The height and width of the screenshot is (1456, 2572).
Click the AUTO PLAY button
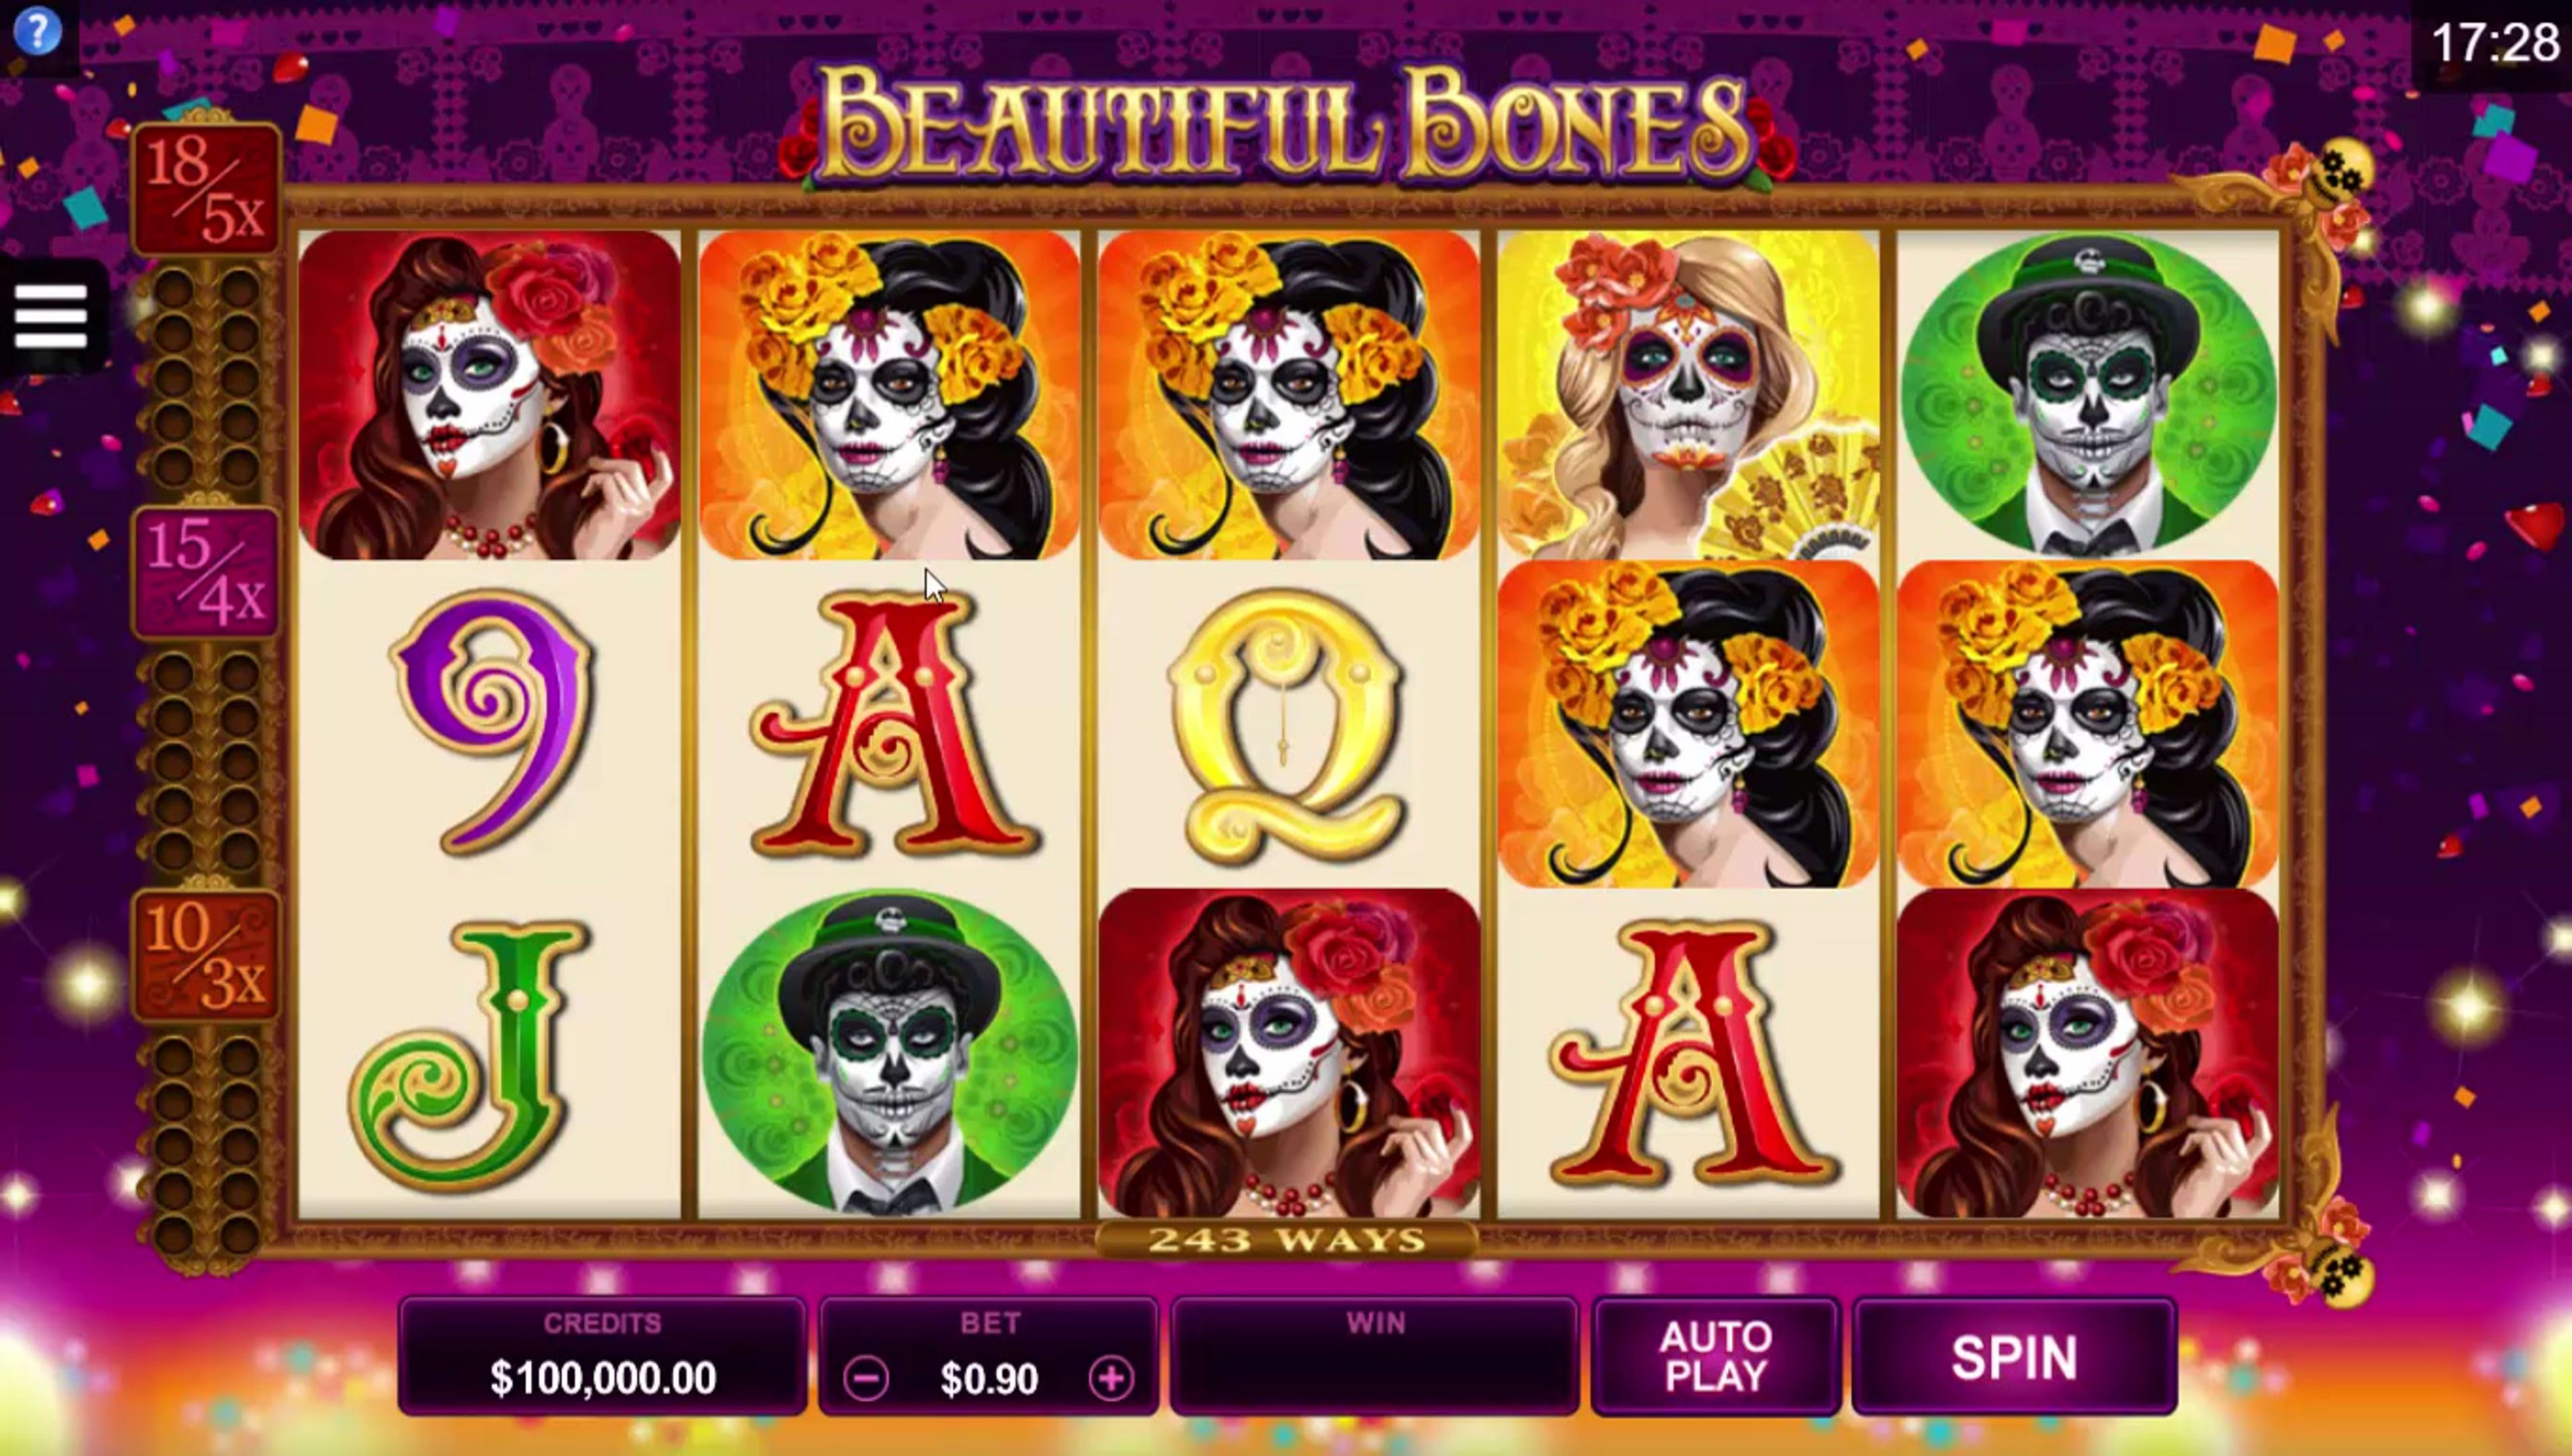pyautogui.click(x=1715, y=1357)
